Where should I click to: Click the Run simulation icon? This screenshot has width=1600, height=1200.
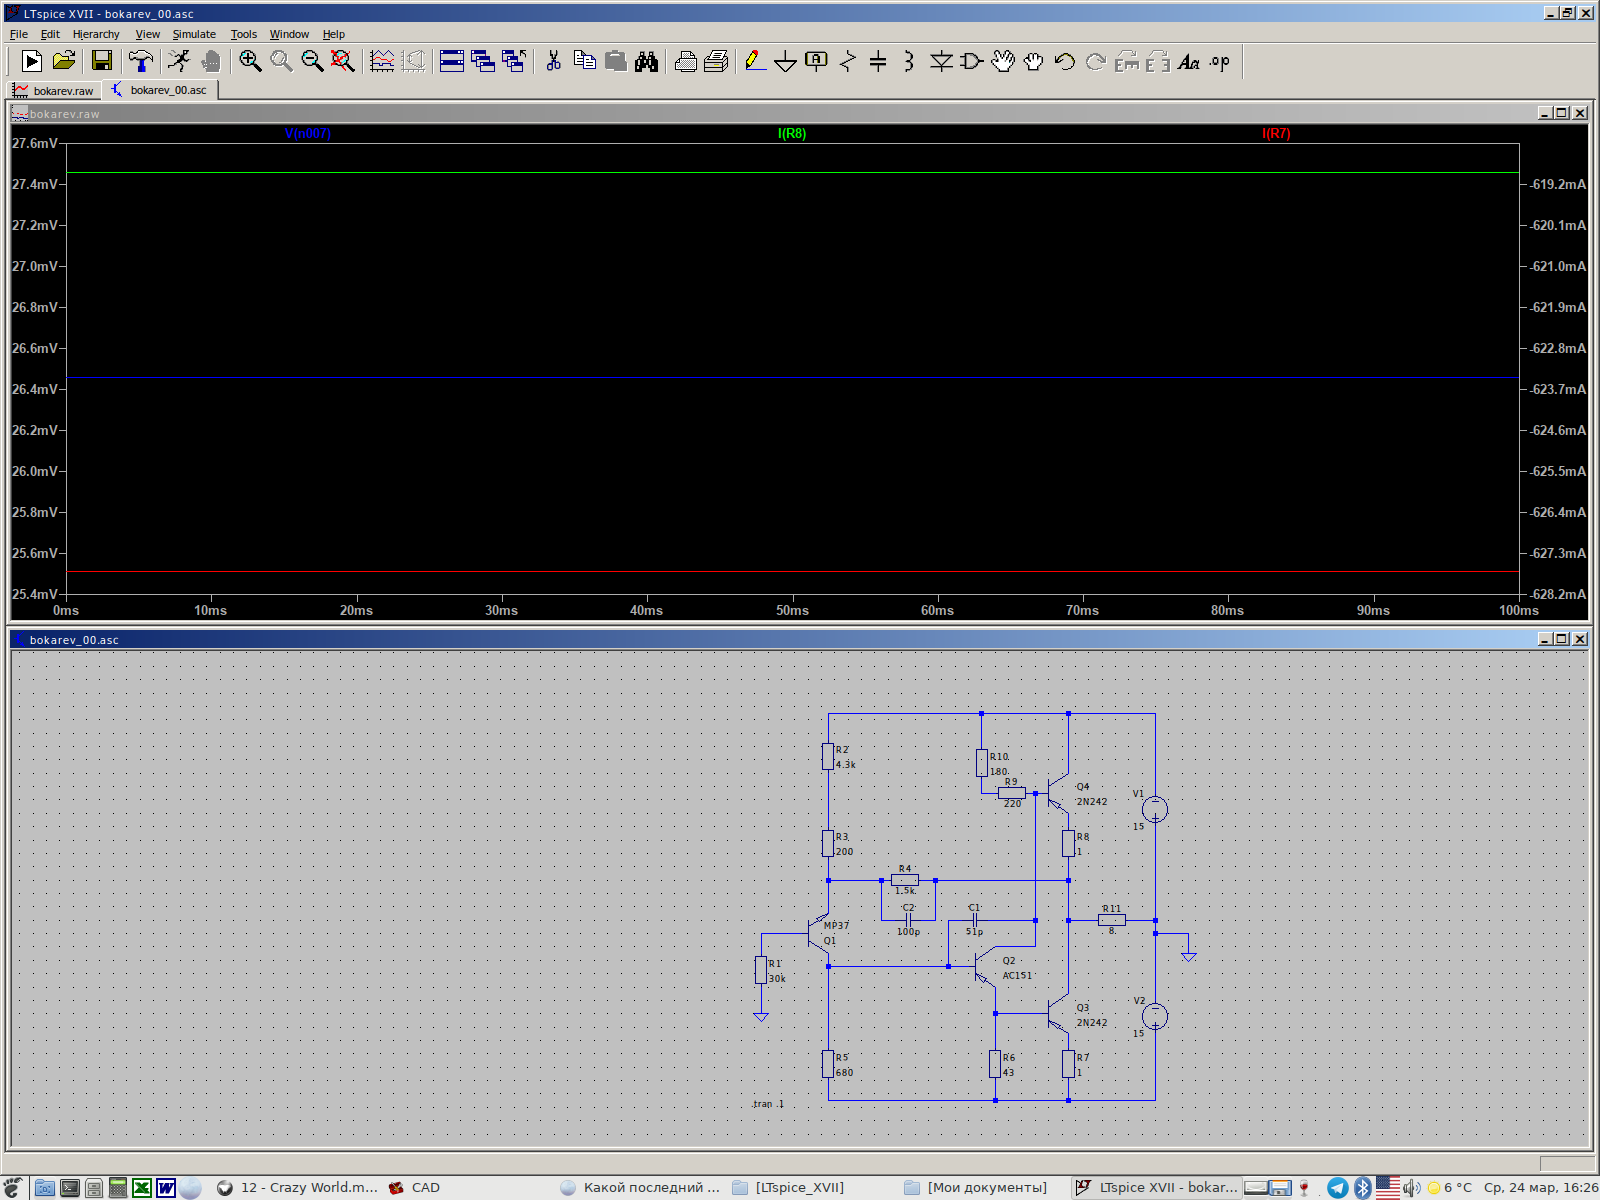179,62
